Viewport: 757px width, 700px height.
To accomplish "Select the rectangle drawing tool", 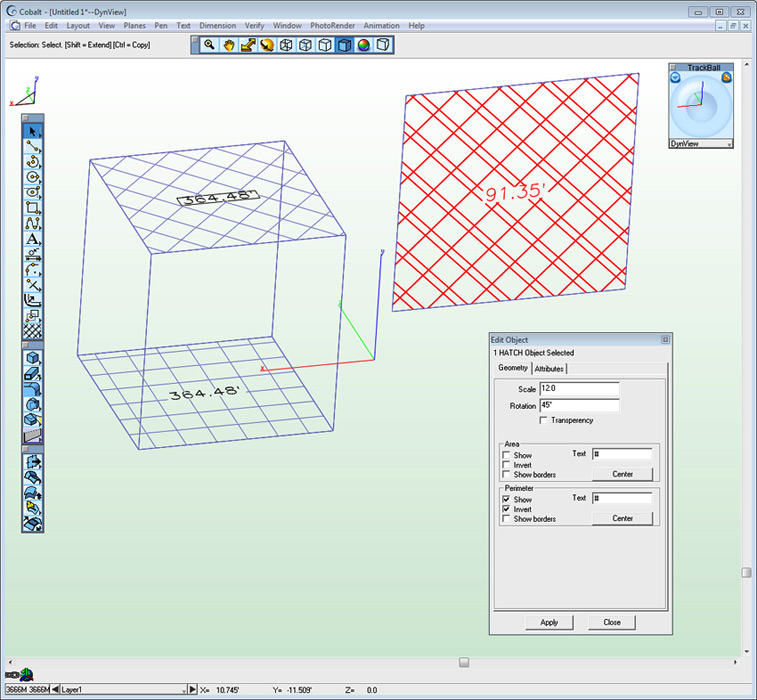I will click(33, 207).
